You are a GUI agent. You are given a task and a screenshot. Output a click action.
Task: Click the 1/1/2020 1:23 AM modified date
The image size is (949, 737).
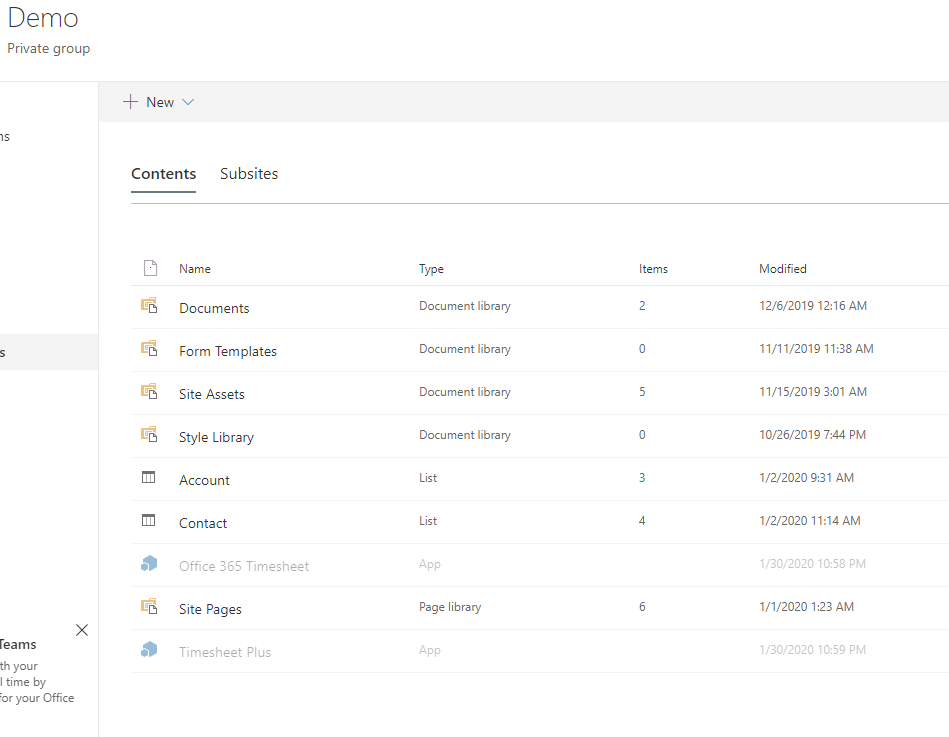point(806,606)
